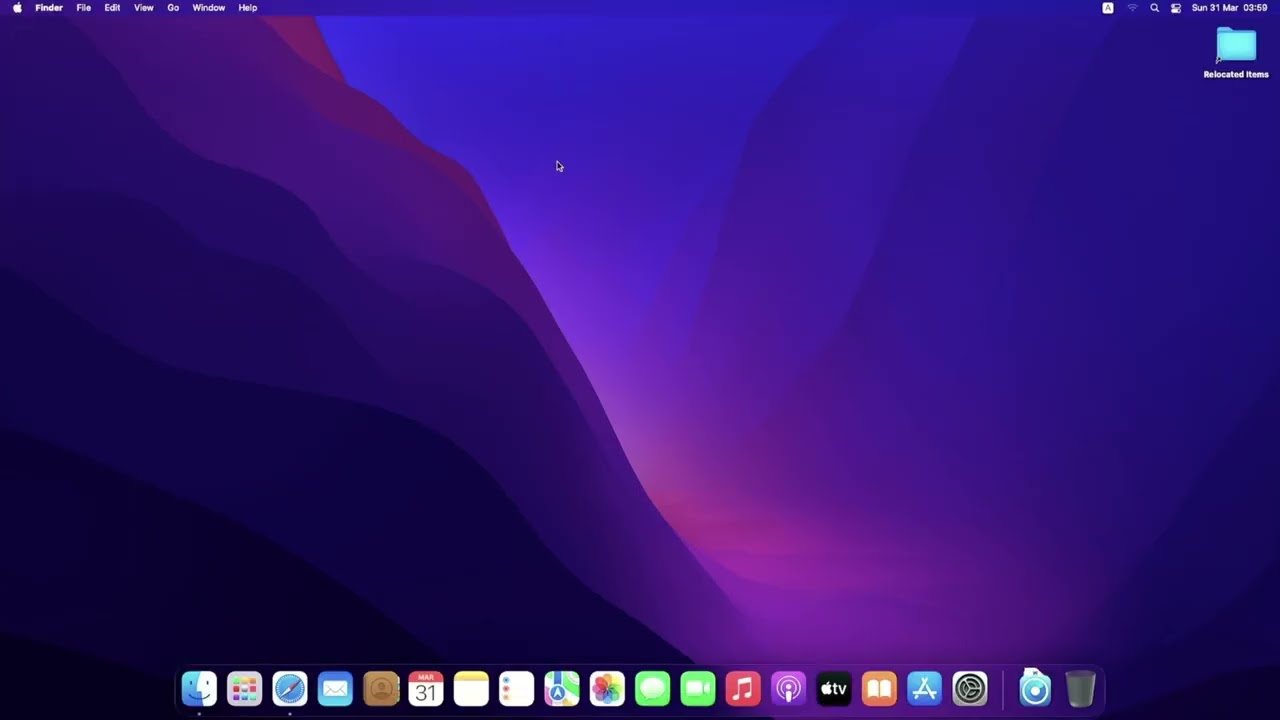
Task: Open Launchpad in the Dock
Action: pyautogui.click(x=244, y=688)
